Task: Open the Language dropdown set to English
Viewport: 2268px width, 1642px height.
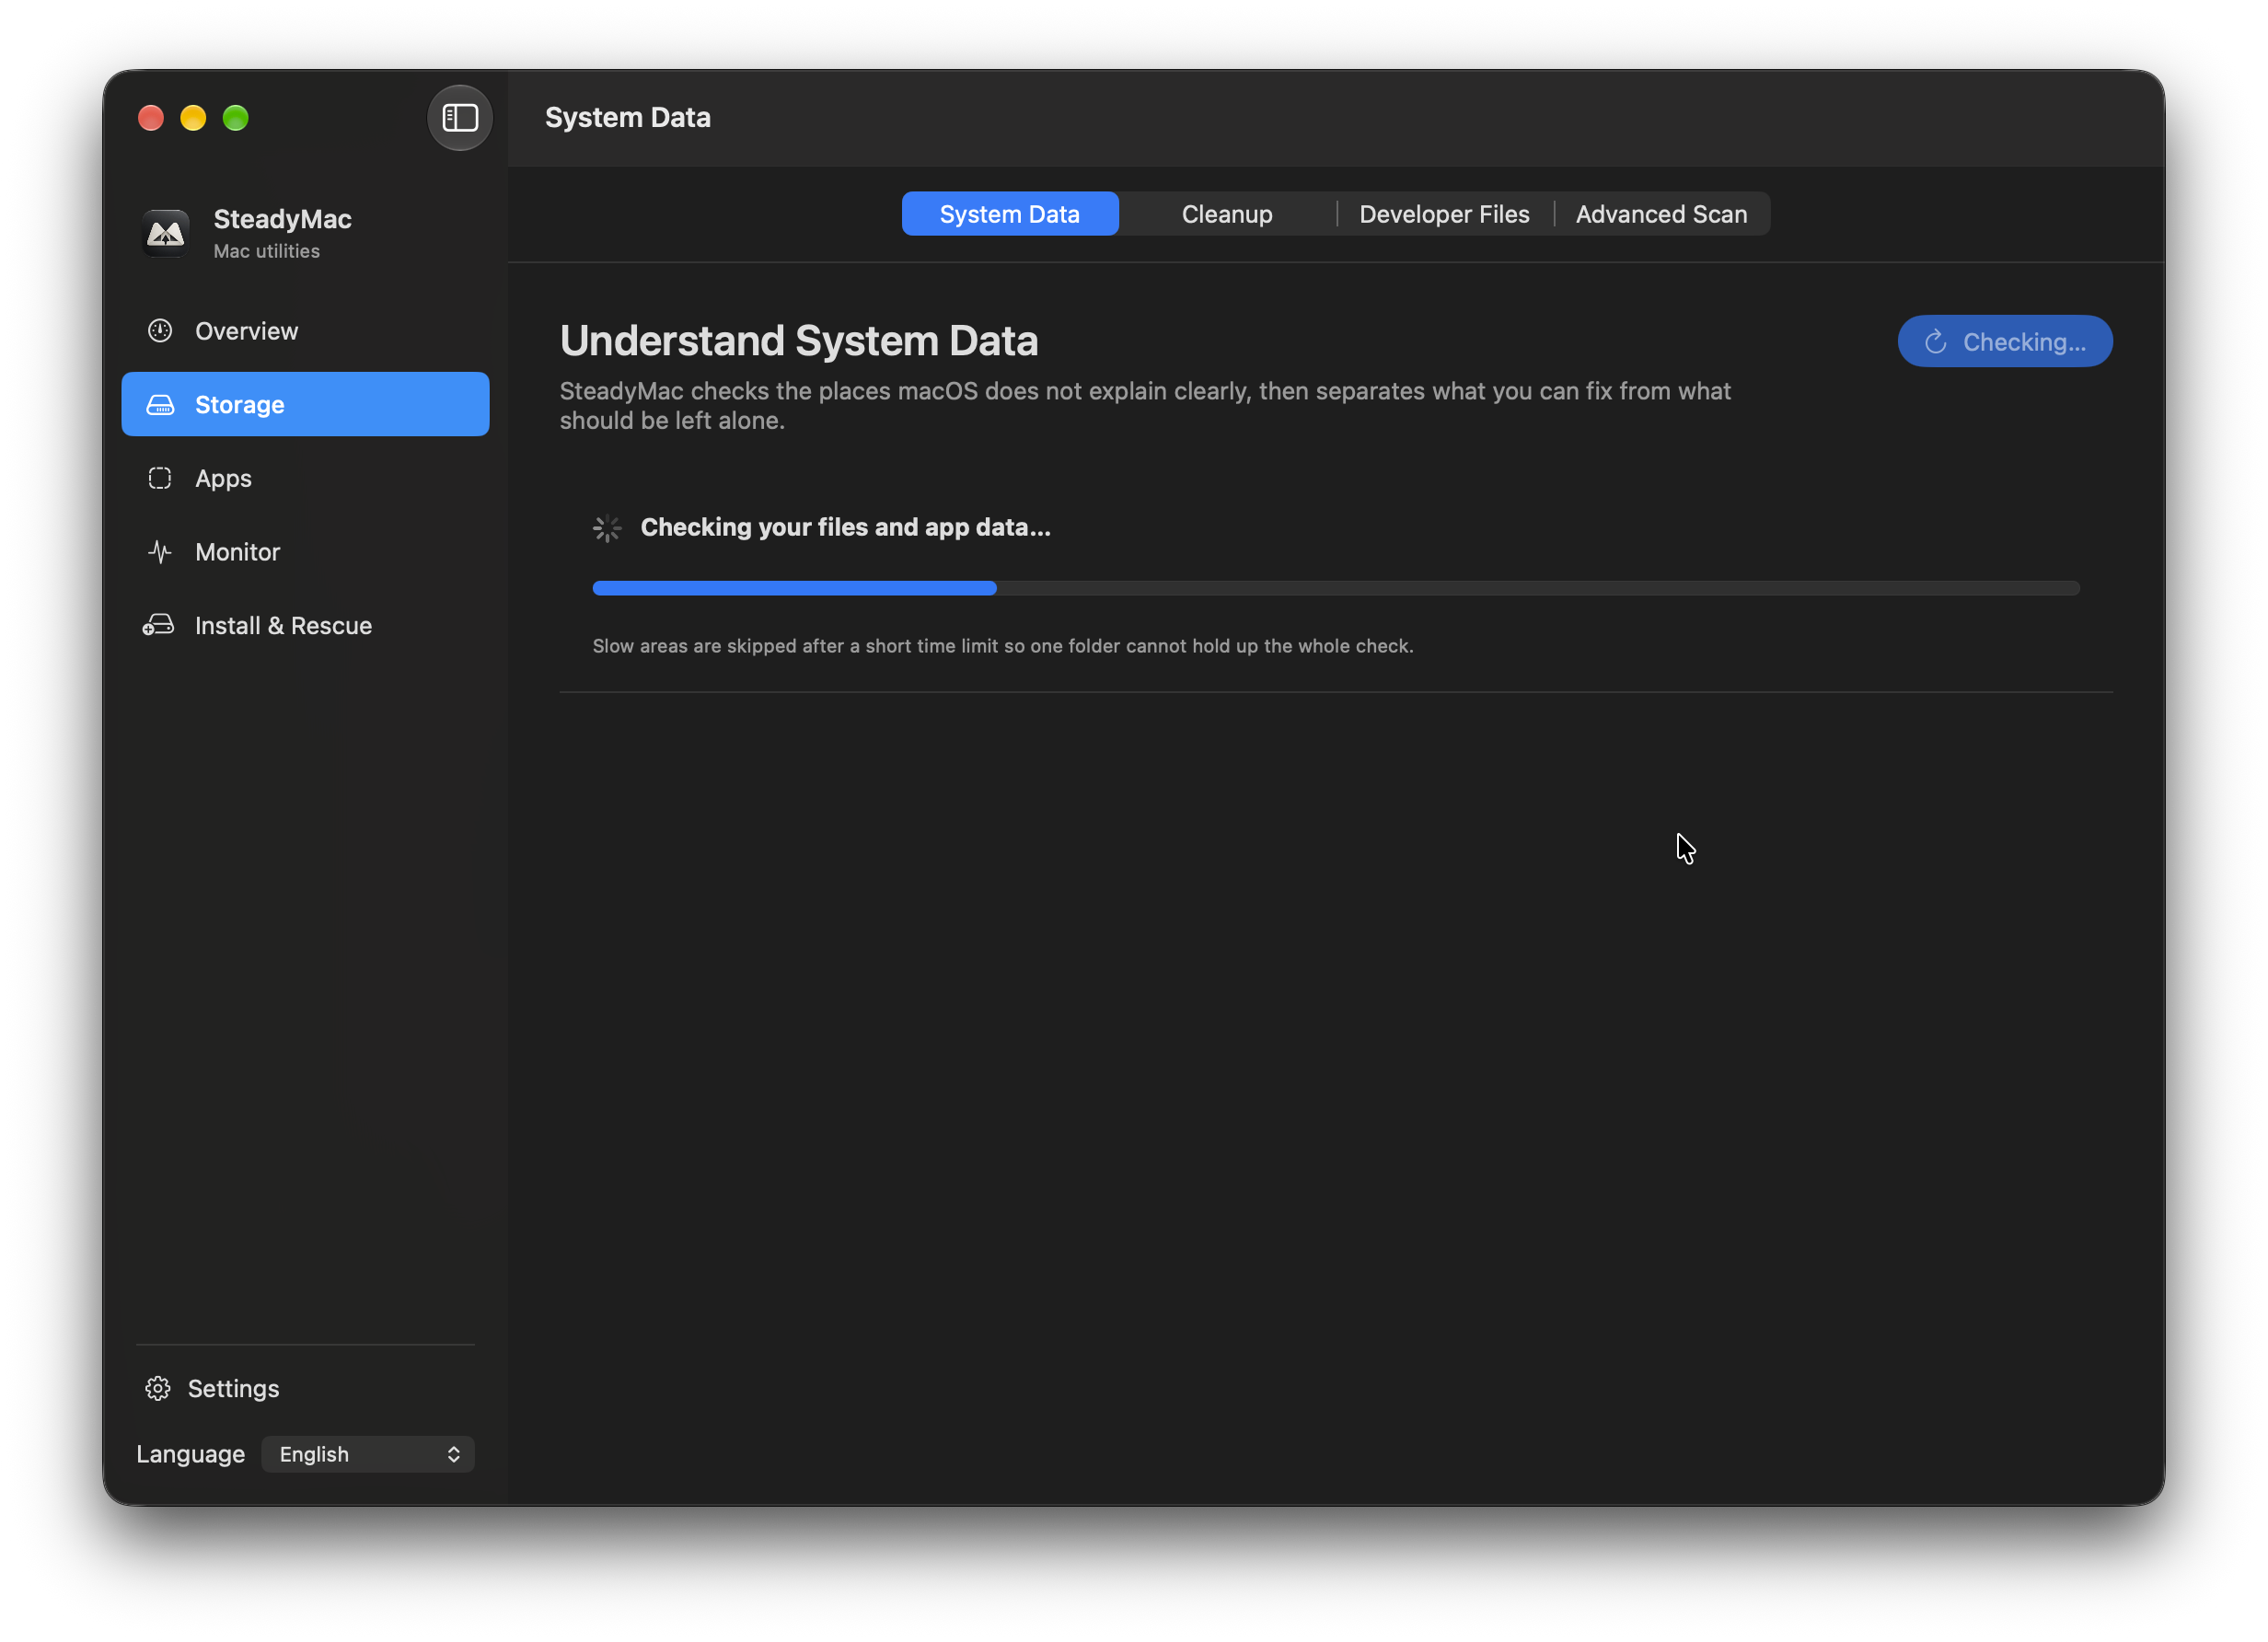Action: [x=368, y=1455]
